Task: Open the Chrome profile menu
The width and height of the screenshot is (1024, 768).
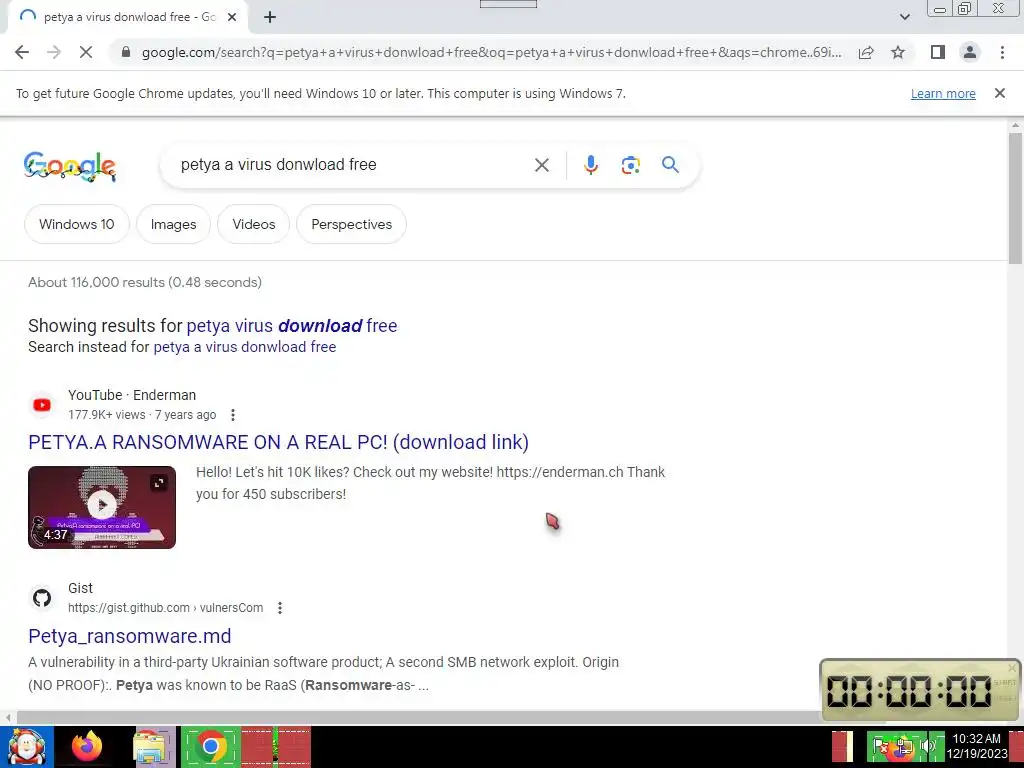Action: coord(970,52)
